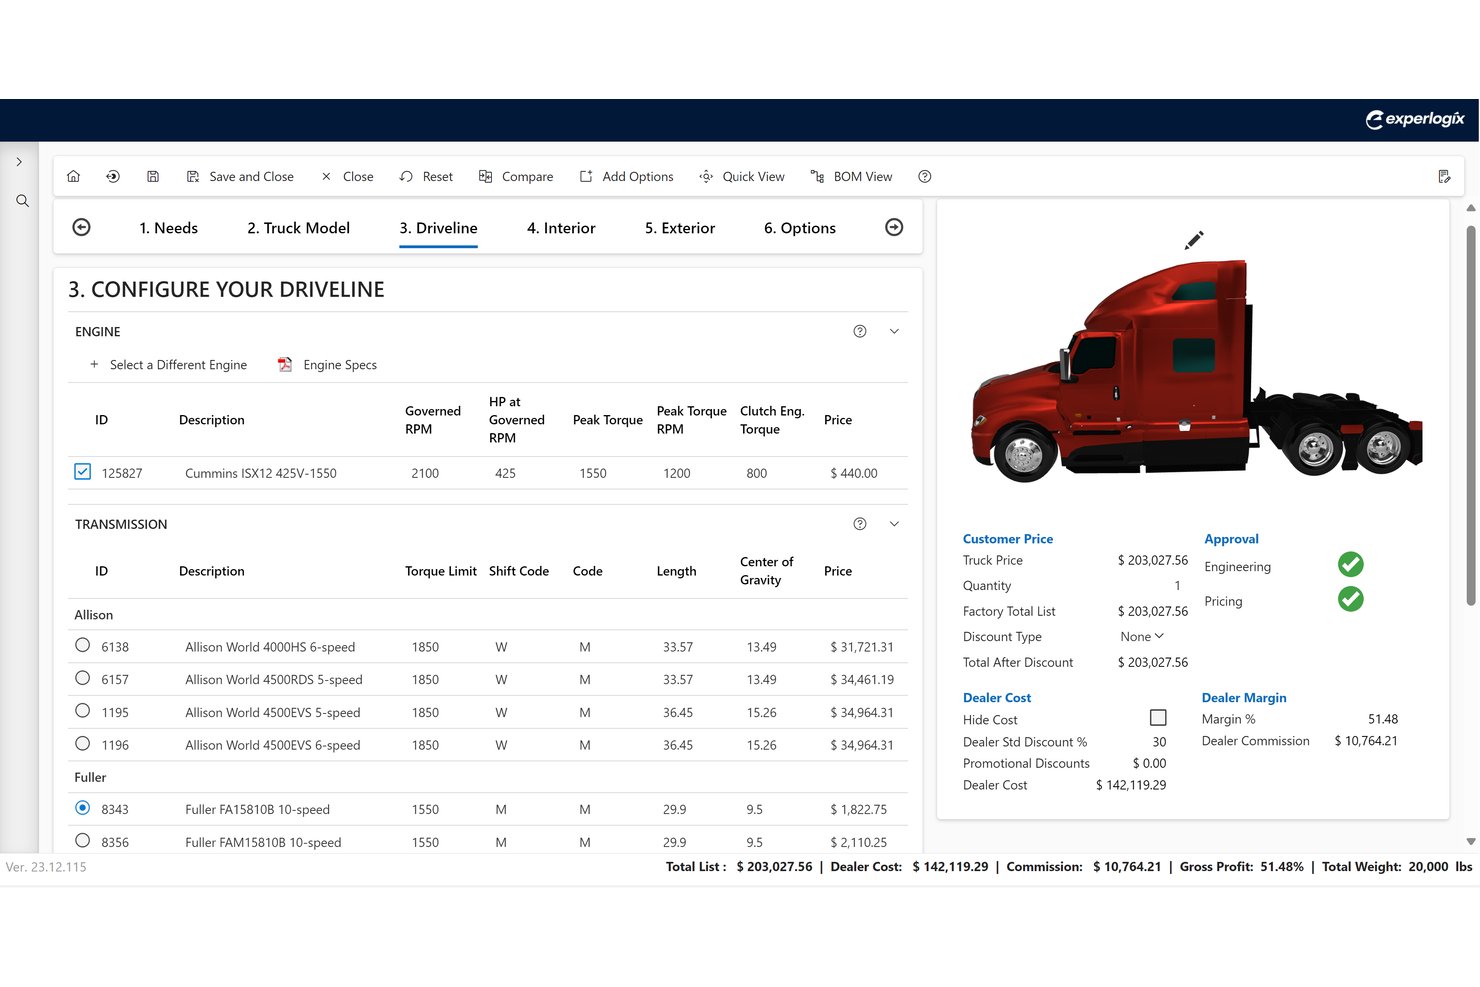This screenshot has height=987, width=1480.
Task: Select Fuller FAM15810B 10-speed radio
Action: point(83,841)
